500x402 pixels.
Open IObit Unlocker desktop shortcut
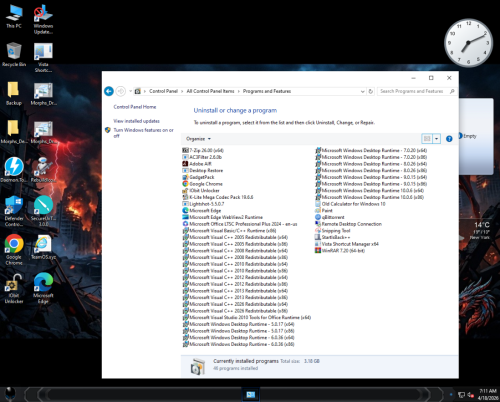[x=14, y=289]
